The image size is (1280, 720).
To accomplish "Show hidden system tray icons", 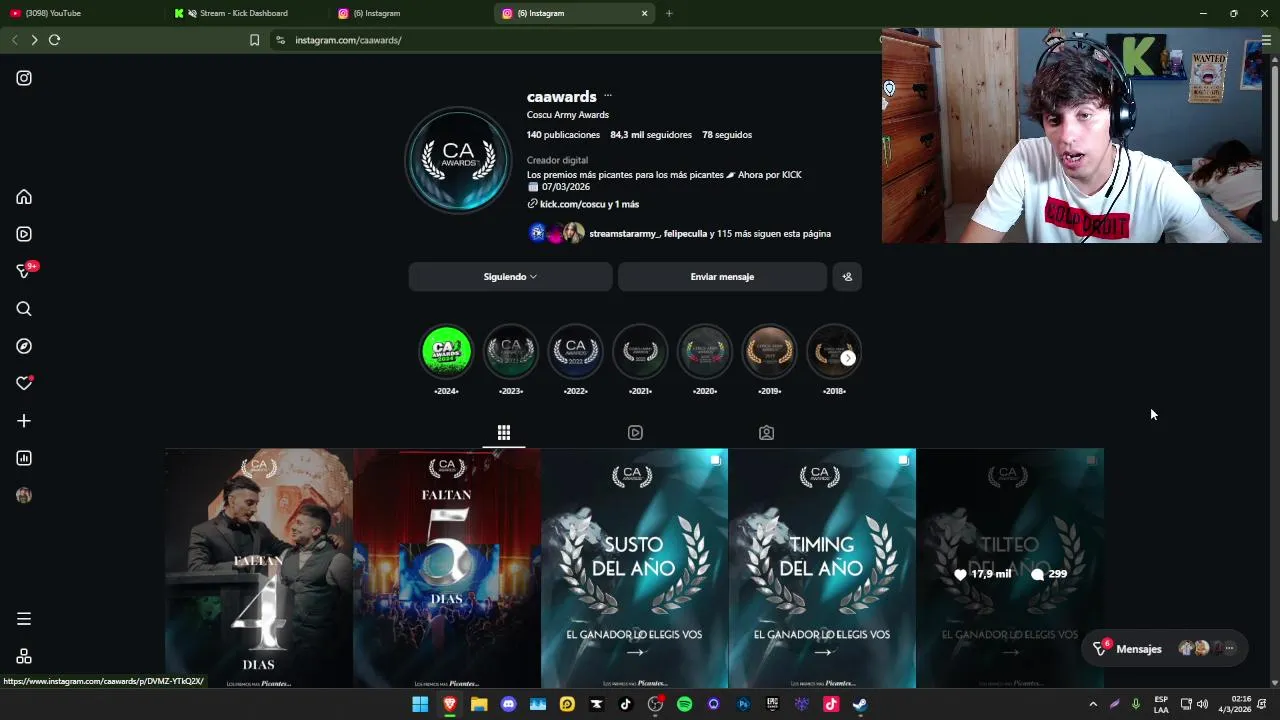I will tap(1093, 704).
